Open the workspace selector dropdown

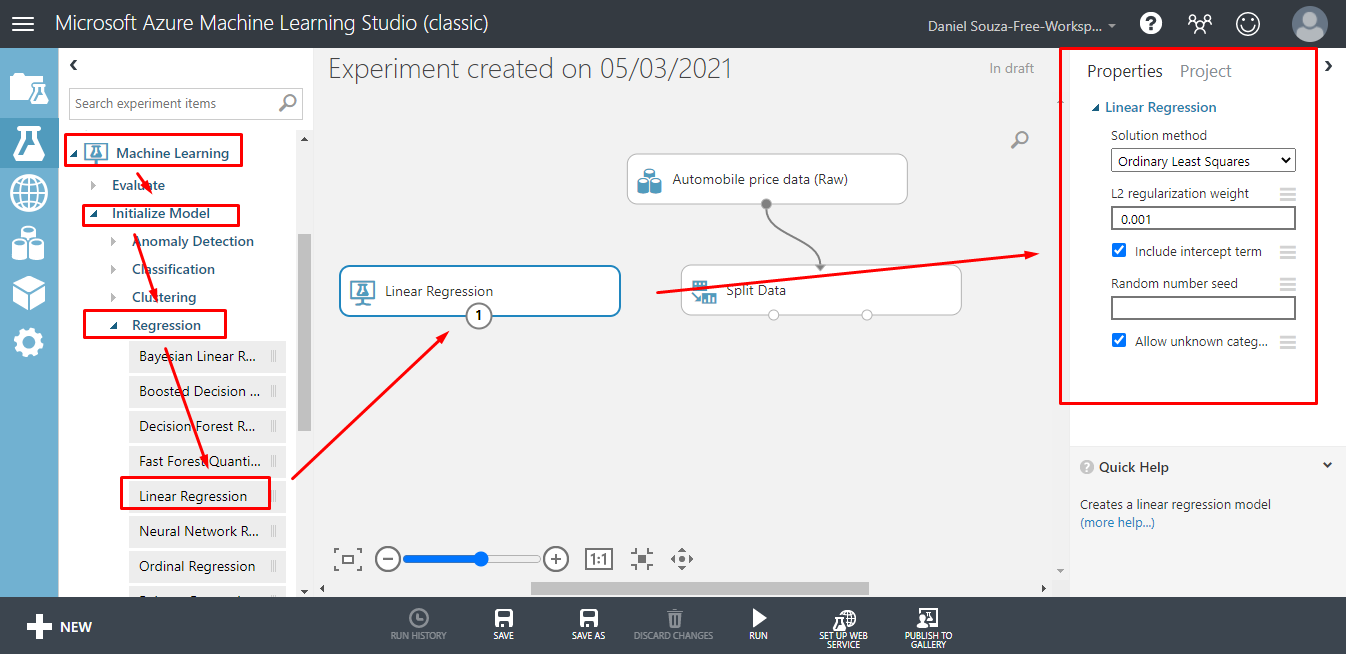(1023, 25)
